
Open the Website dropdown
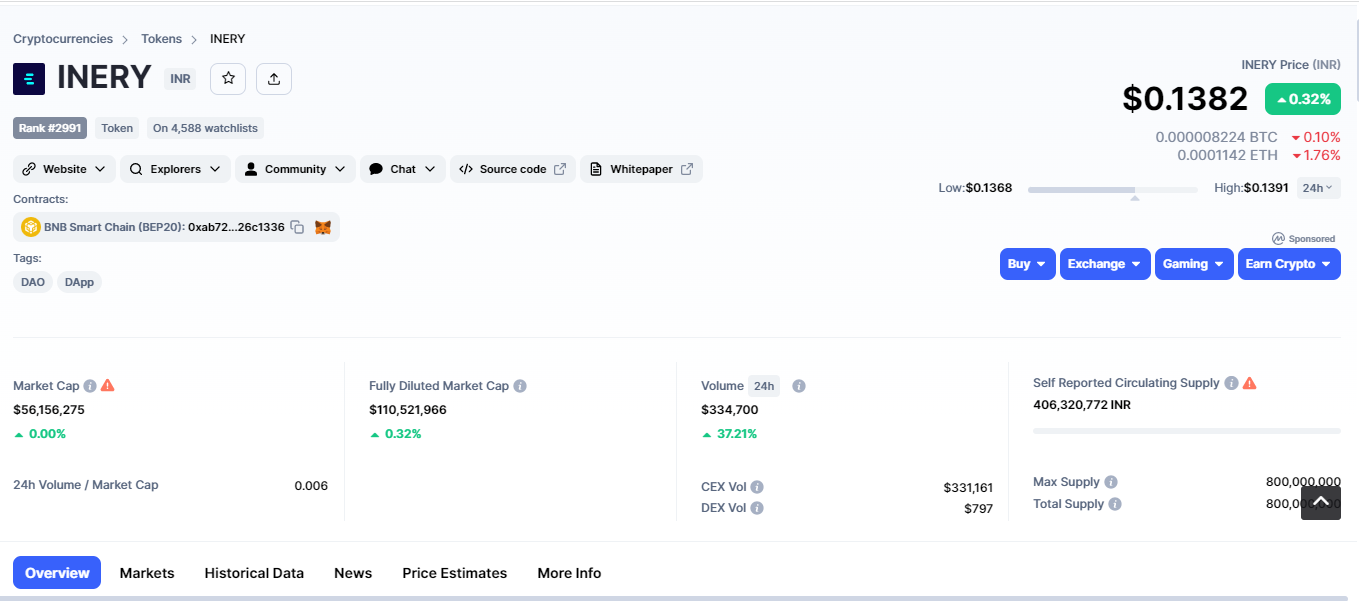point(65,169)
